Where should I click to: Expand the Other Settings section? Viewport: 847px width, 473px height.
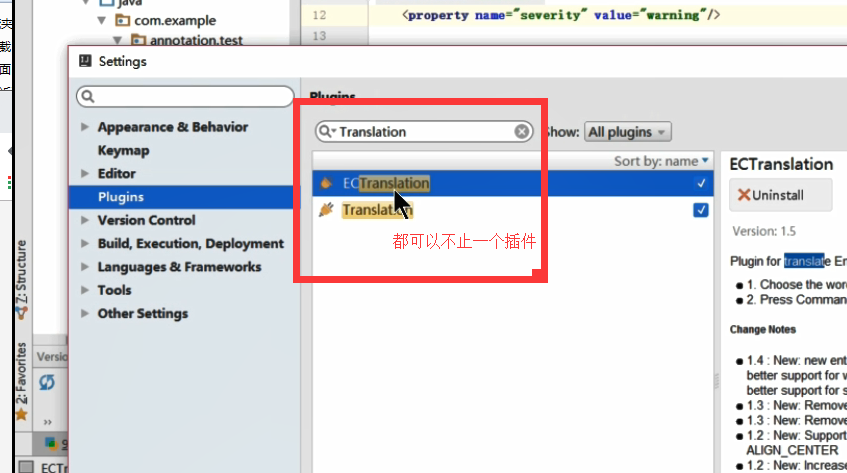click(x=85, y=313)
